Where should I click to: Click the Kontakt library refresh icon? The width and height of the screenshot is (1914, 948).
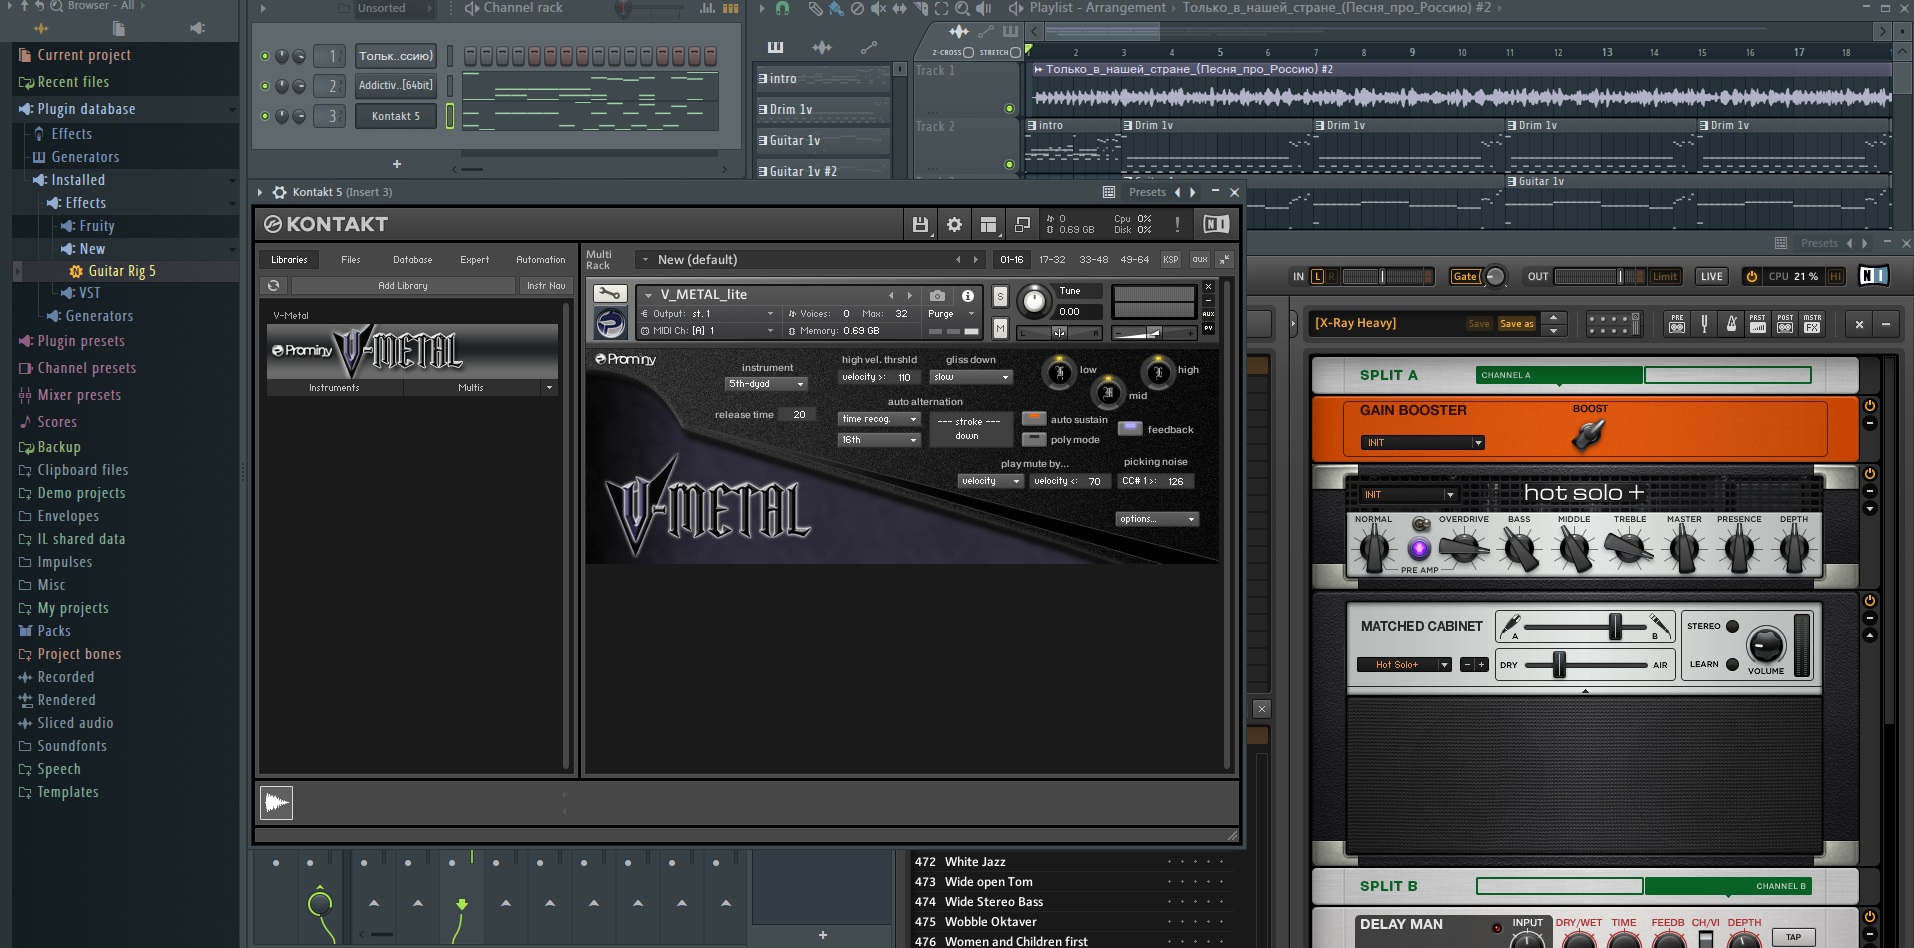click(x=273, y=286)
